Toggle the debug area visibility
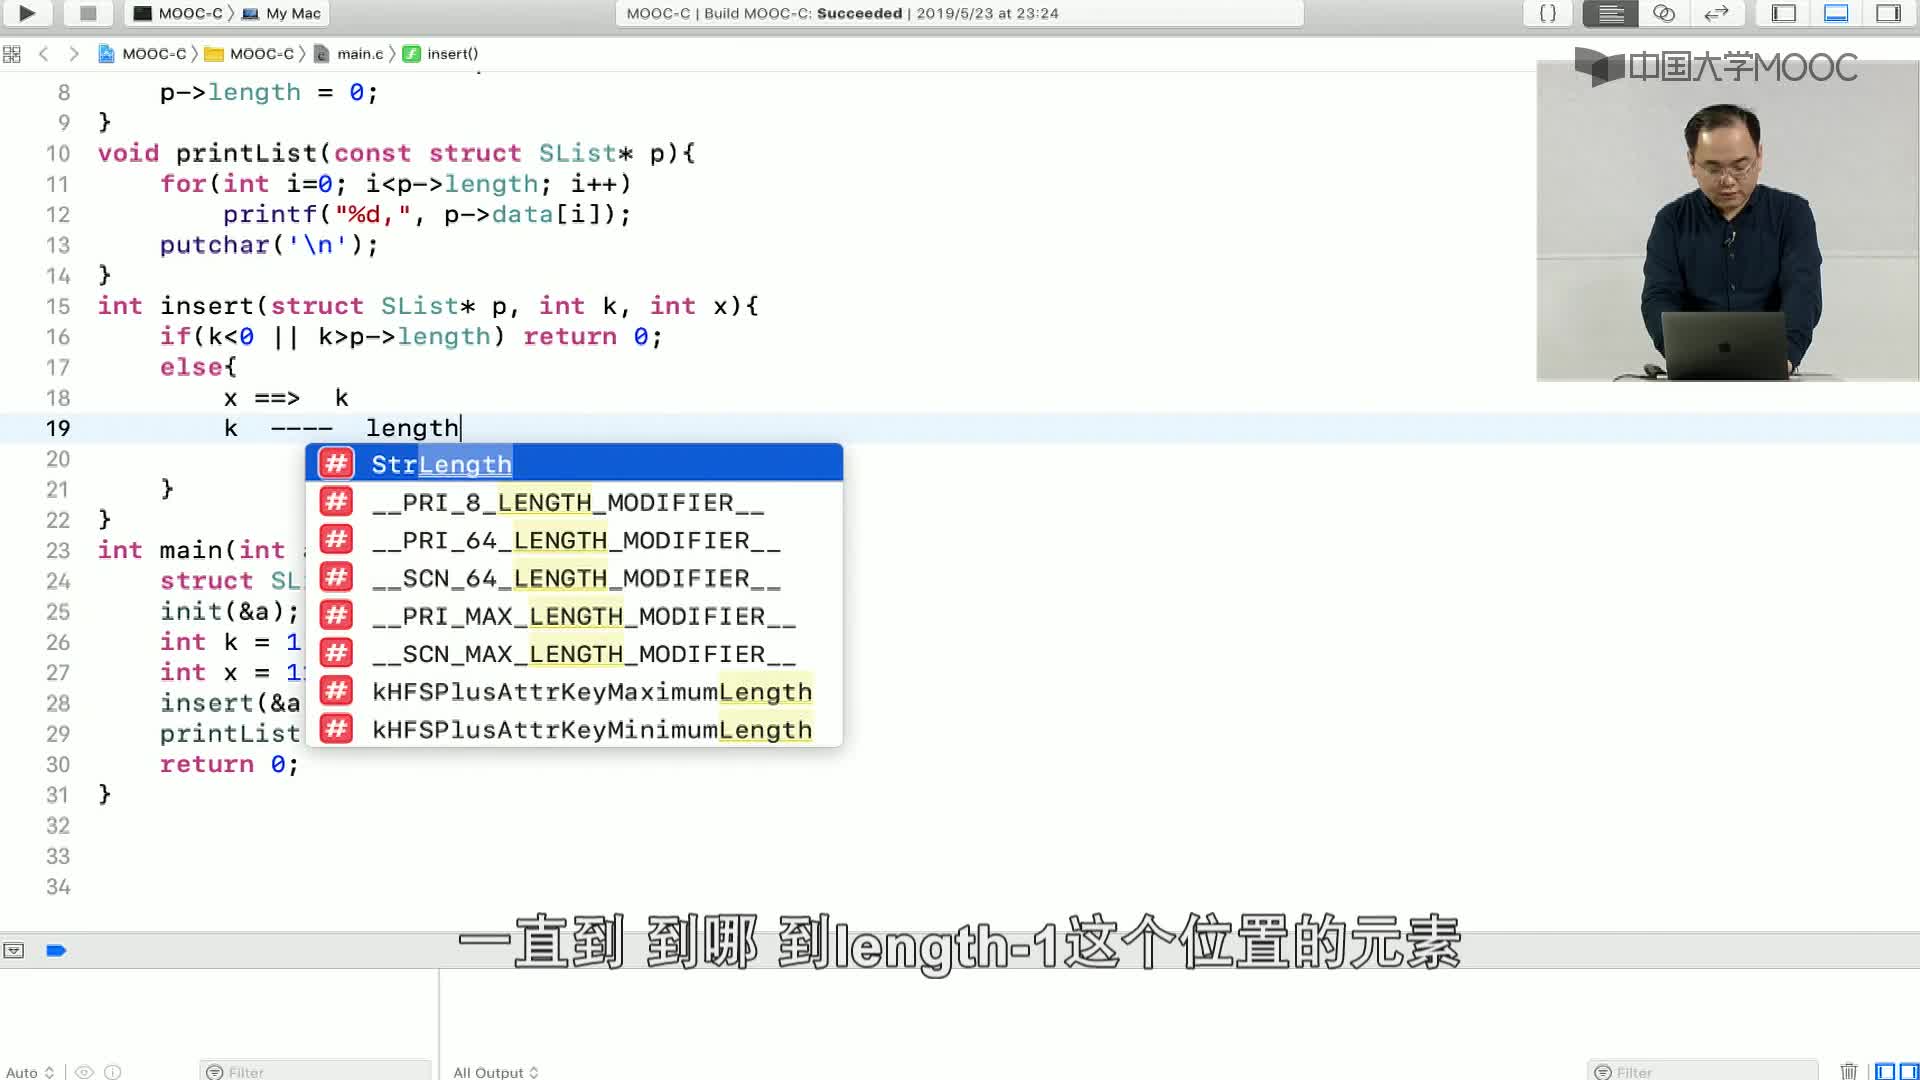The image size is (1920, 1080). [x=1836, y=13]
